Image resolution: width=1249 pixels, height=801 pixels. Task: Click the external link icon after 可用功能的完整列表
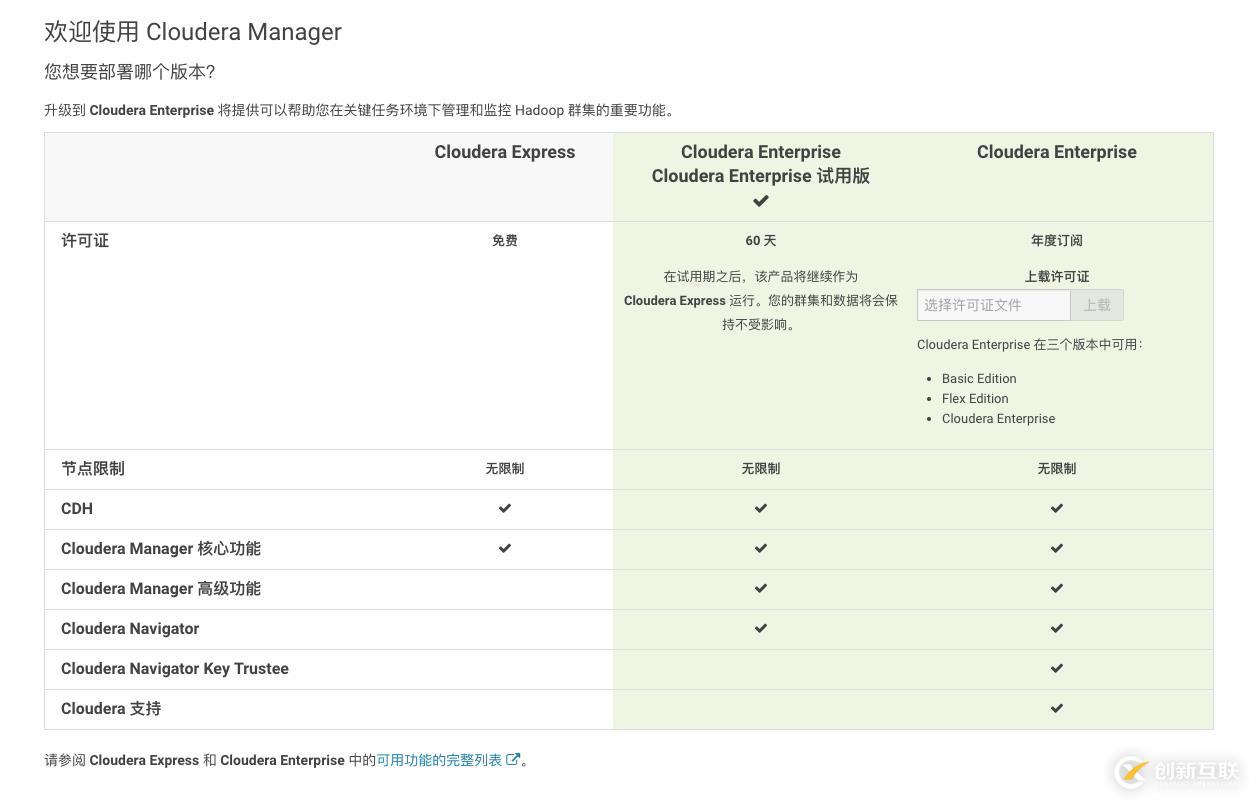pos(513,760)
